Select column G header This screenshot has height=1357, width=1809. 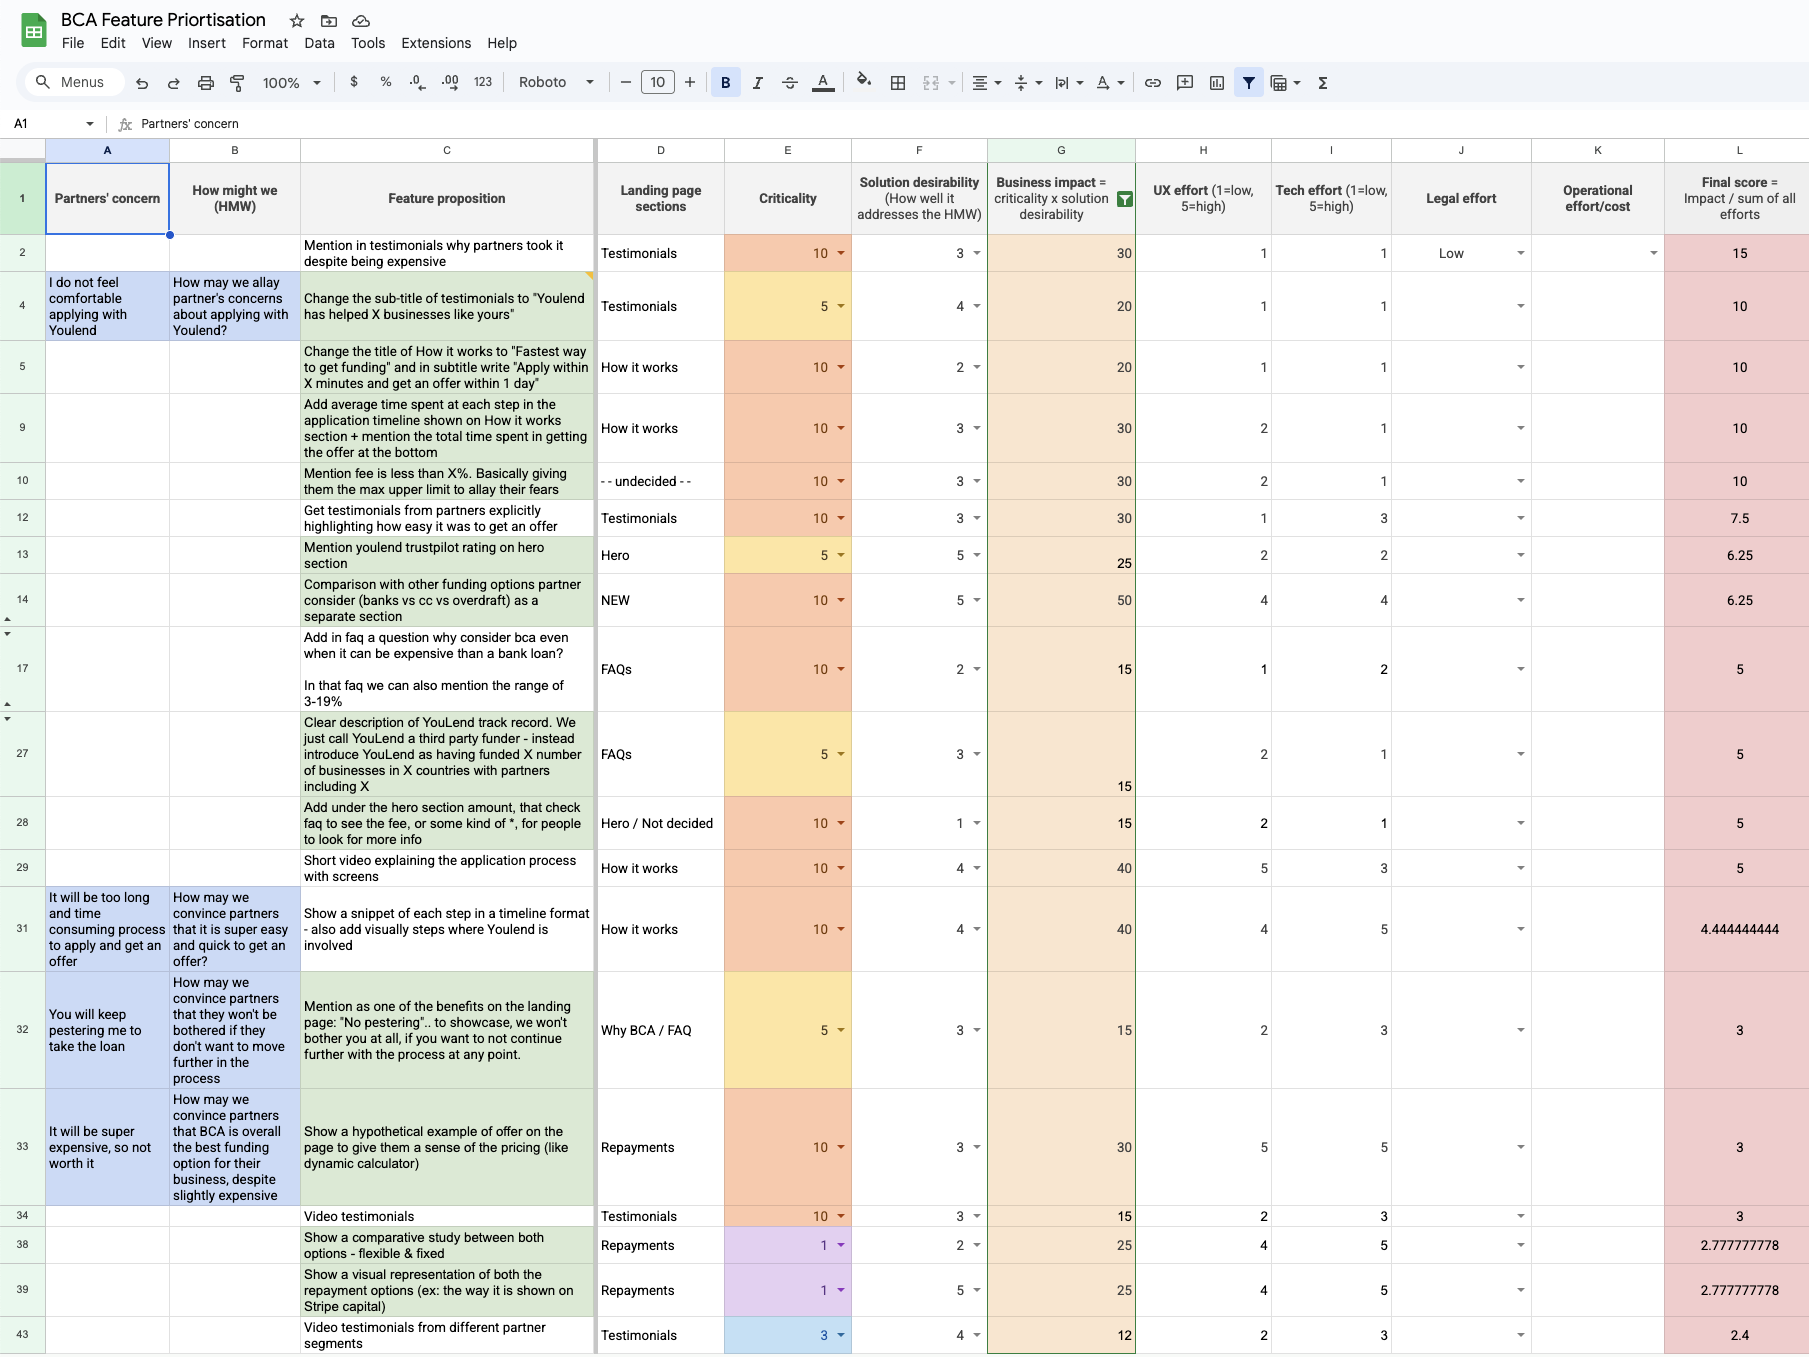coord(1061,150)
